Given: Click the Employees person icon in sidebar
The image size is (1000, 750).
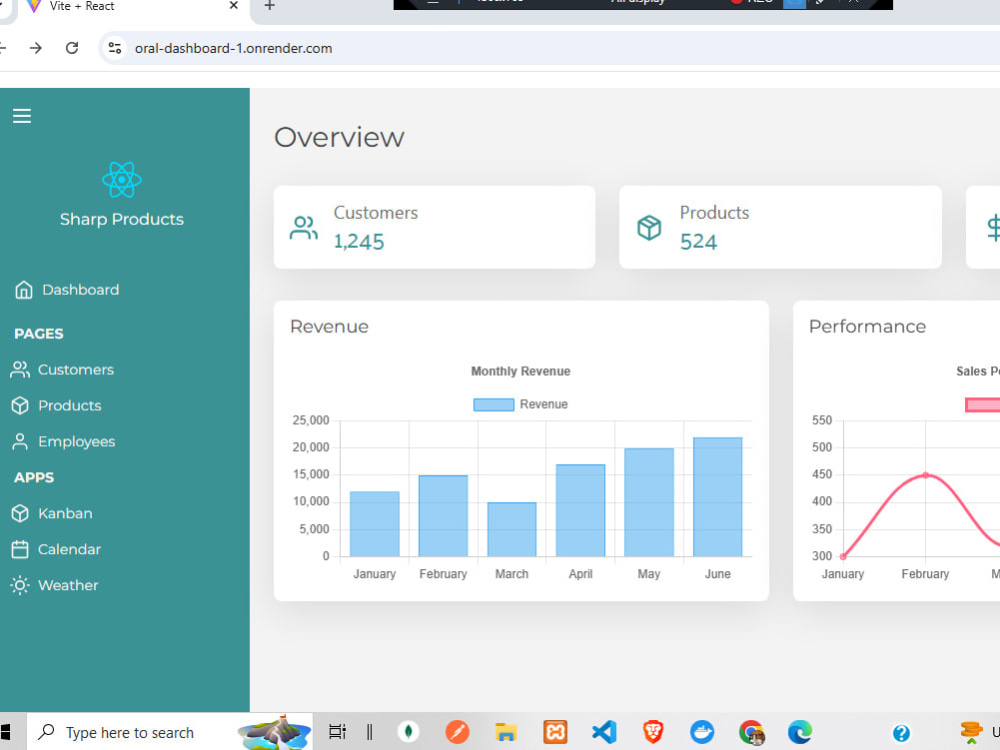Looking at the screenshot, I should tap(20, 441).
